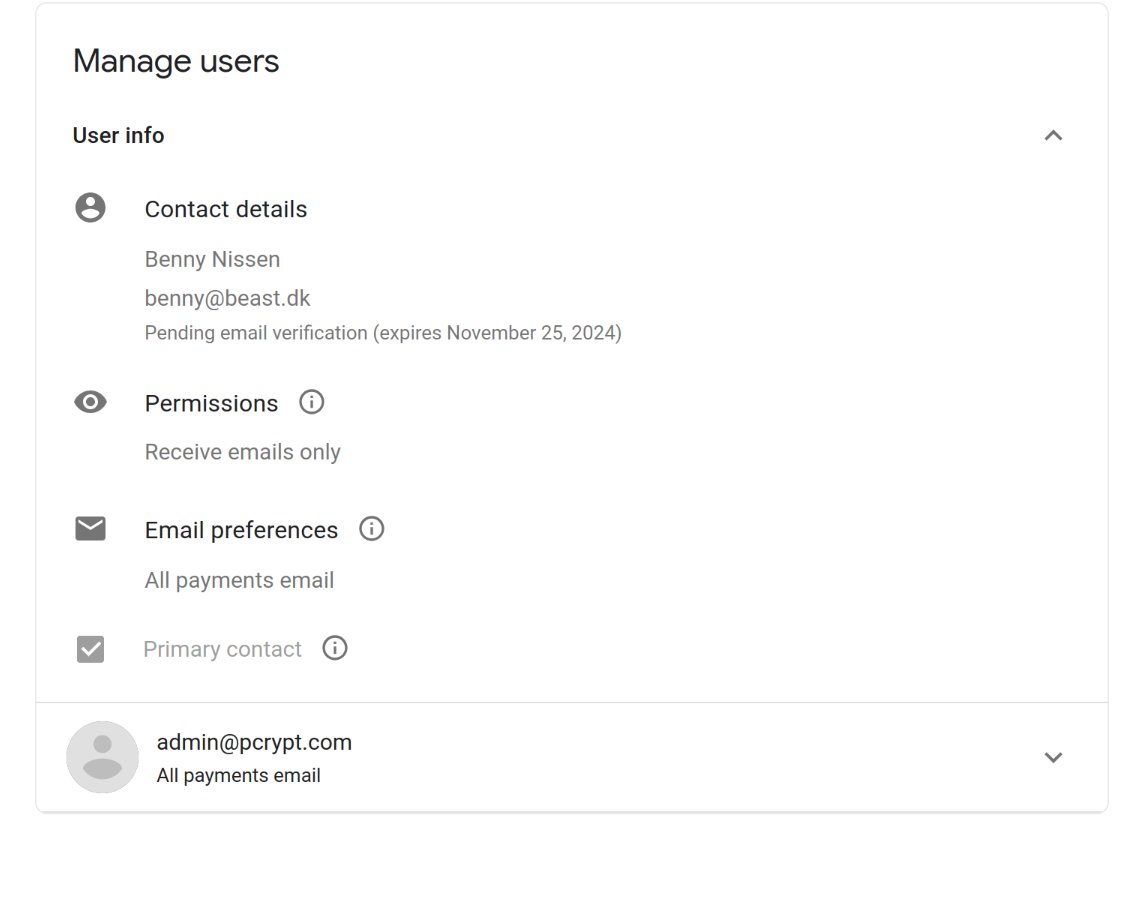The height and width of the screenshot is (910, 1144).
Task: Collapse the User info section chevron
Action: (1053, 136)
